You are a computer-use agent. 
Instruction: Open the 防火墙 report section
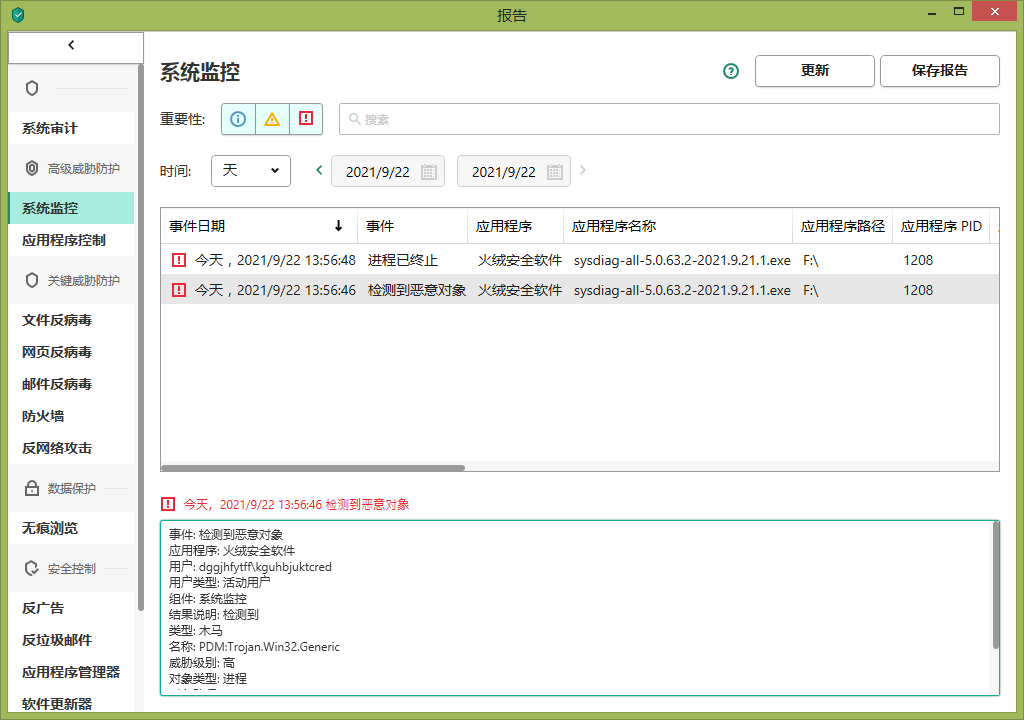click(42, 416)
